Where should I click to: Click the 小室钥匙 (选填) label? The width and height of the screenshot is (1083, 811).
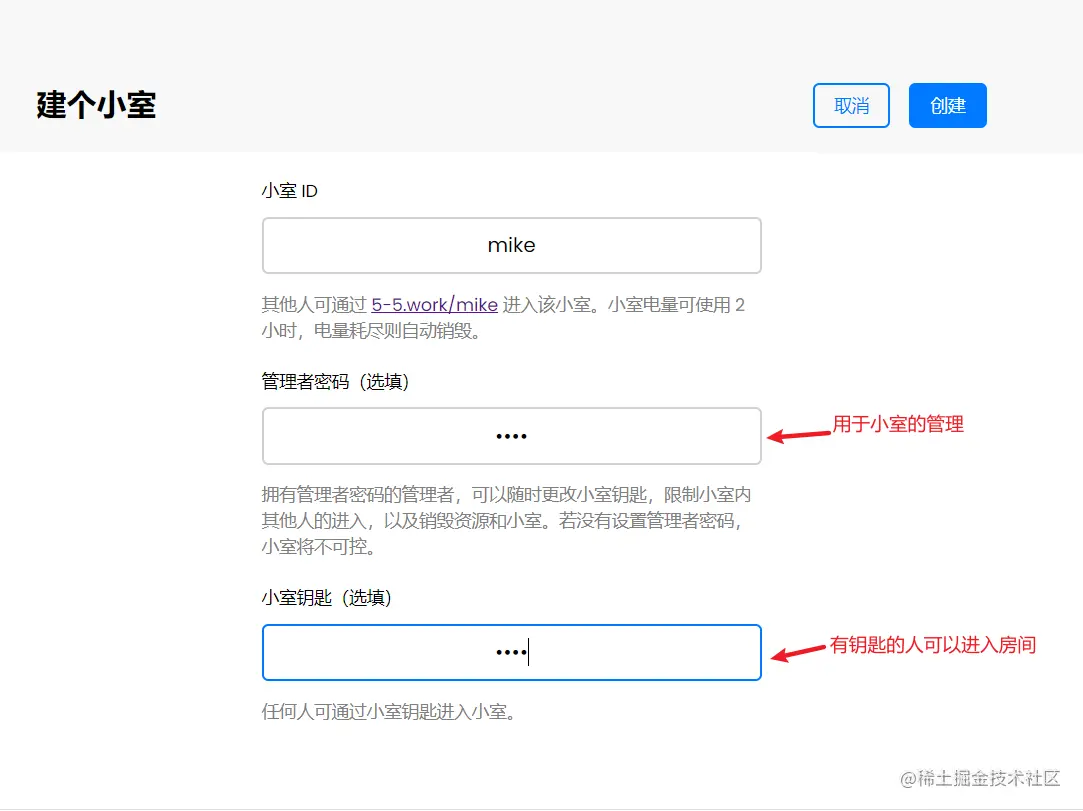click(x=327, y=598)
